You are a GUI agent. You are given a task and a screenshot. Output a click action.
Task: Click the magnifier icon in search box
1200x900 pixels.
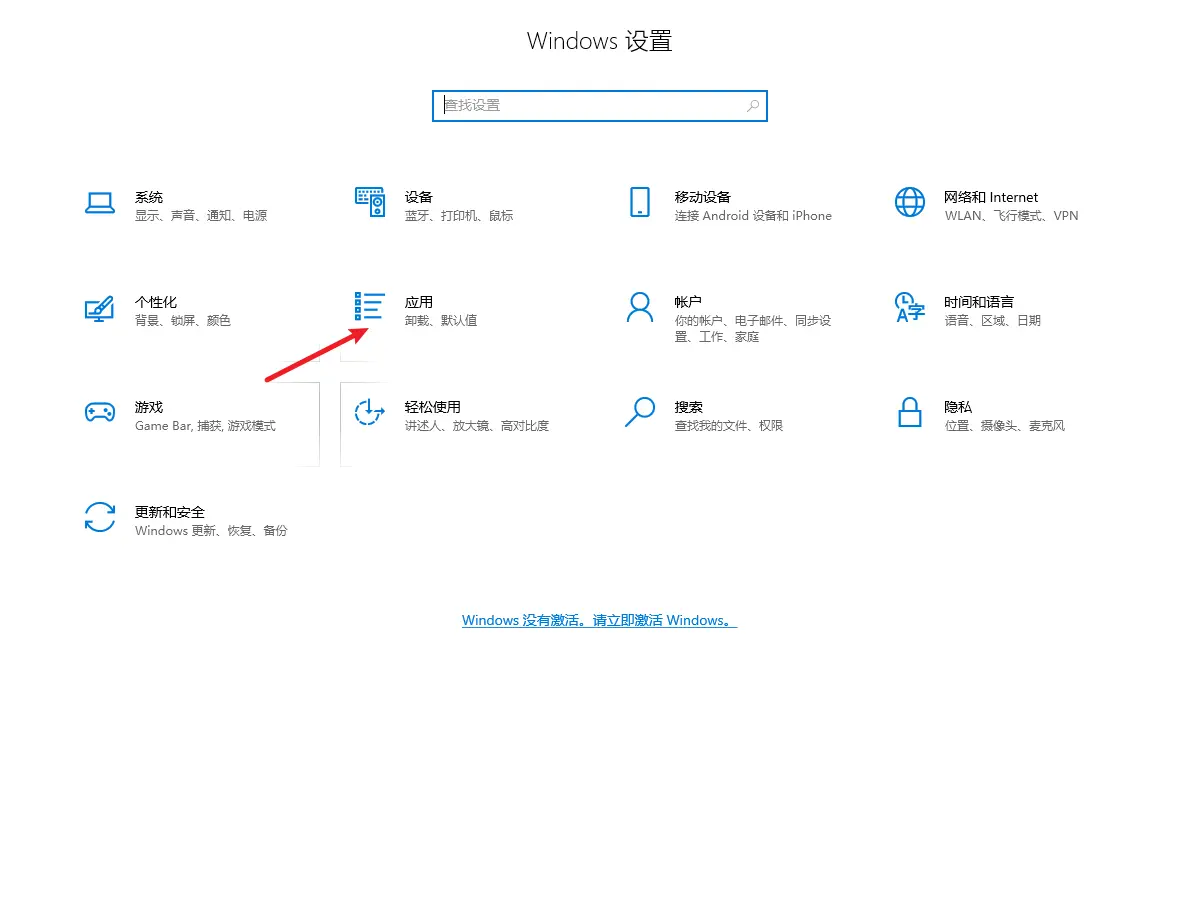753,105
